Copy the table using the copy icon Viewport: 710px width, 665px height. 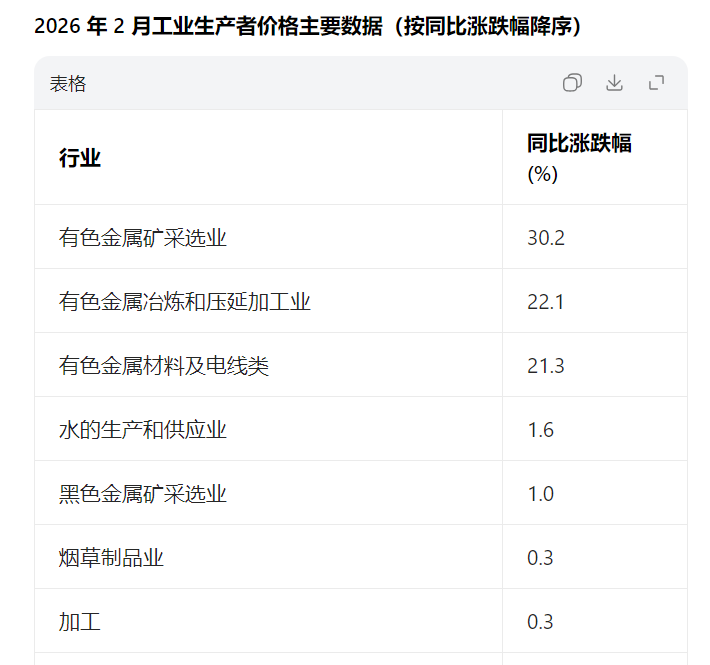pos(572,83)
